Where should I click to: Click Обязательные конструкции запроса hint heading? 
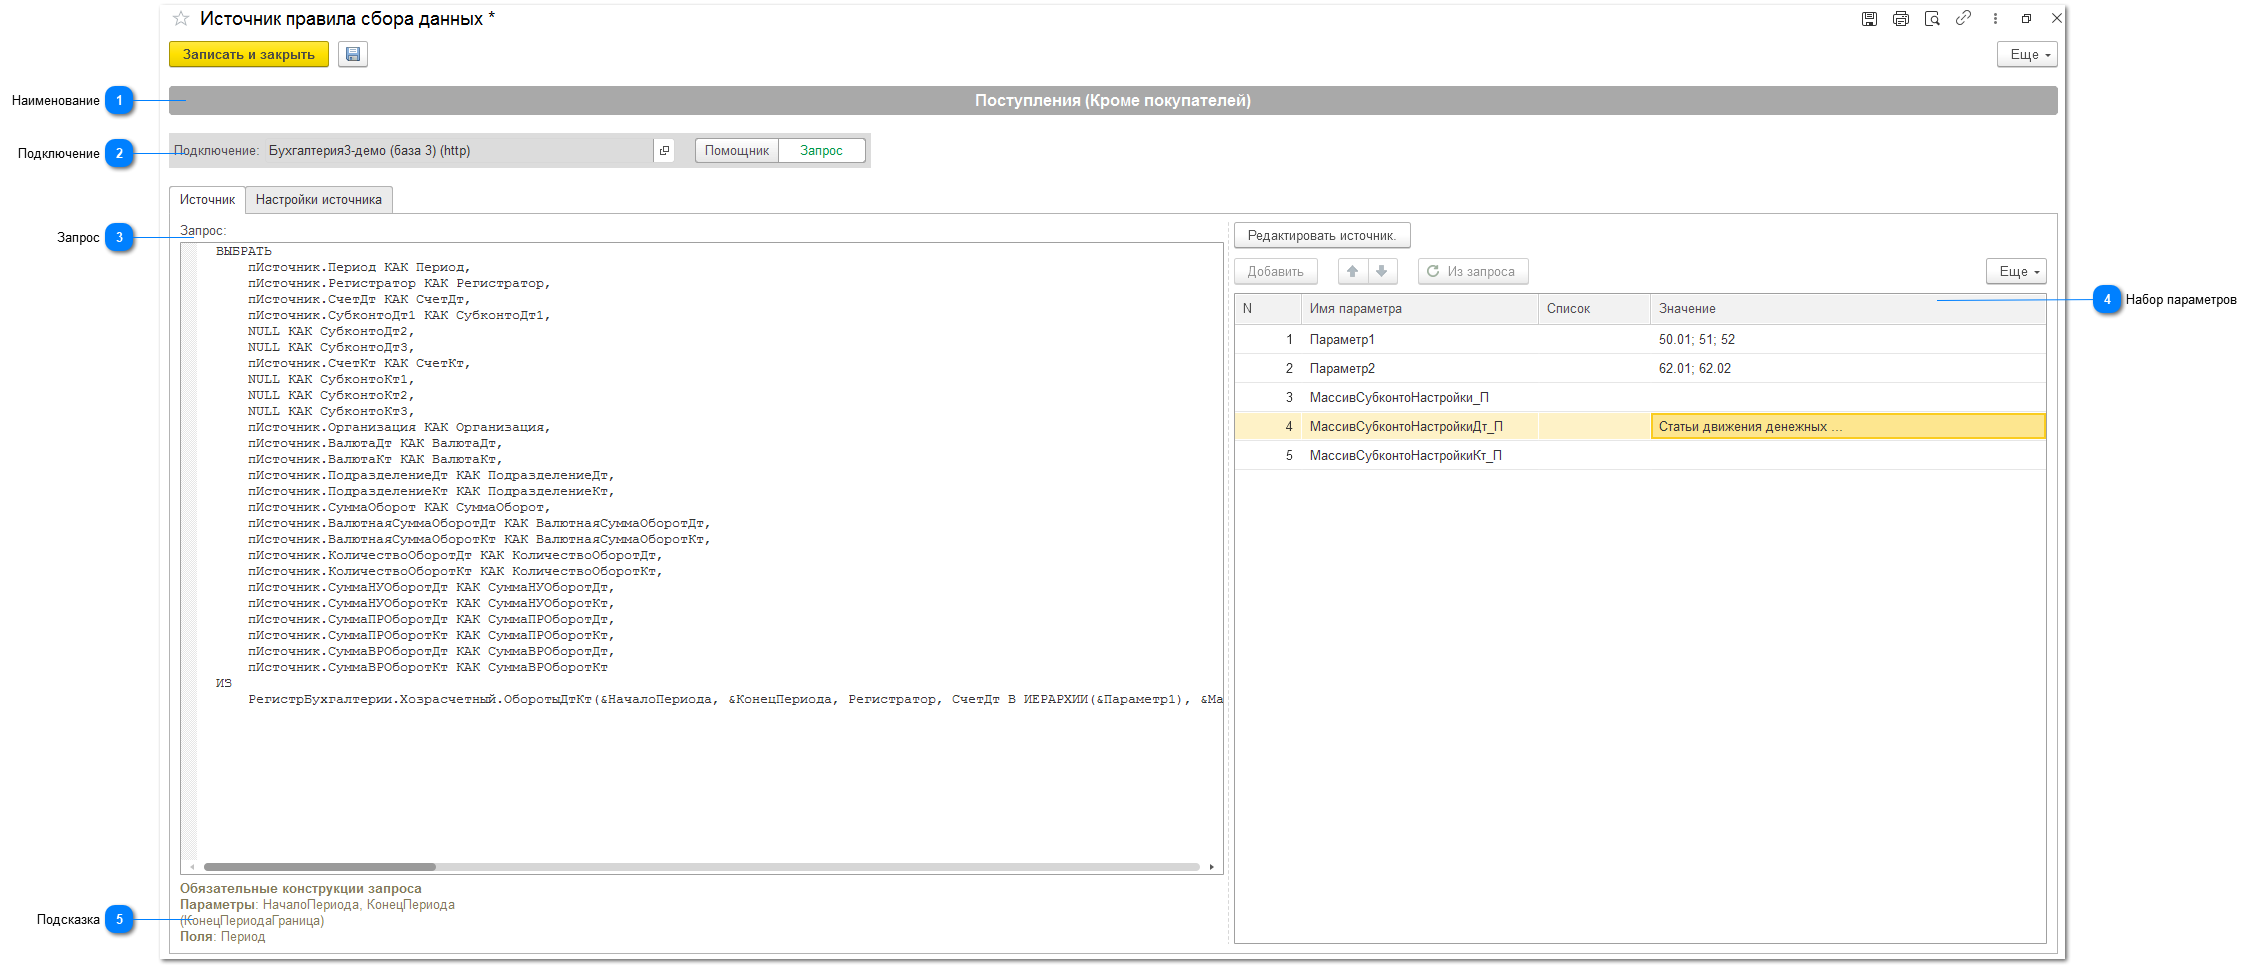tap(301, 889)
